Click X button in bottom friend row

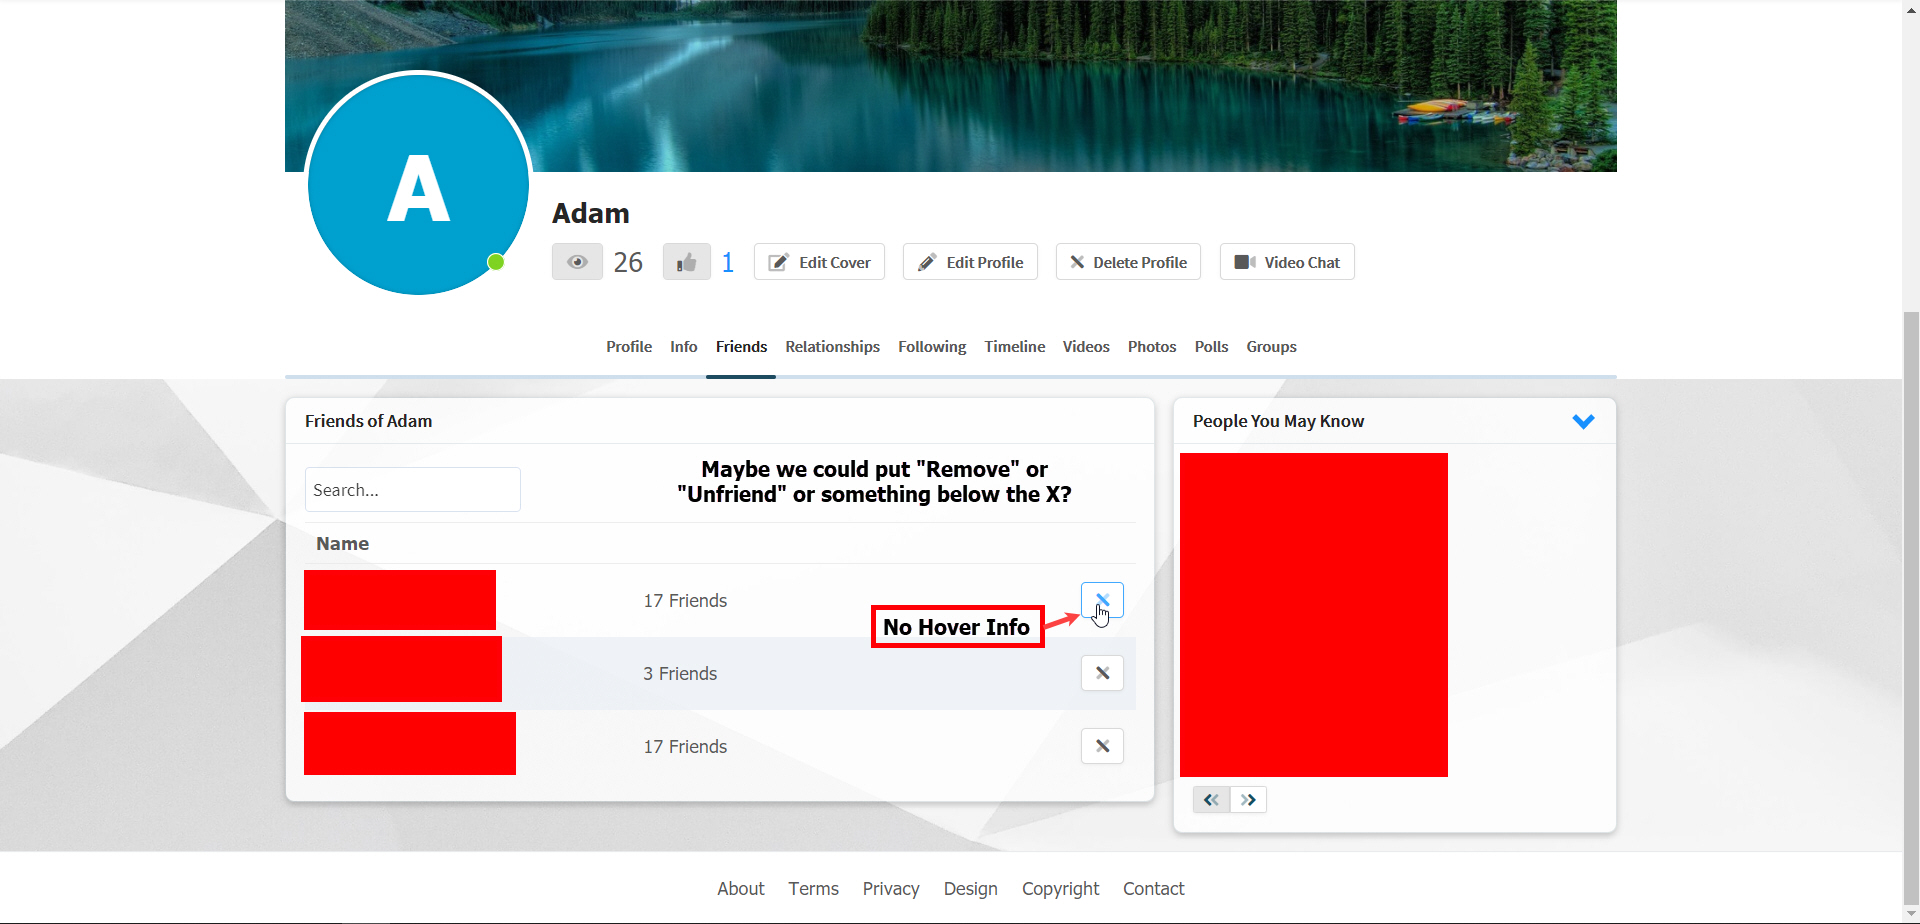click(1102, 746)
